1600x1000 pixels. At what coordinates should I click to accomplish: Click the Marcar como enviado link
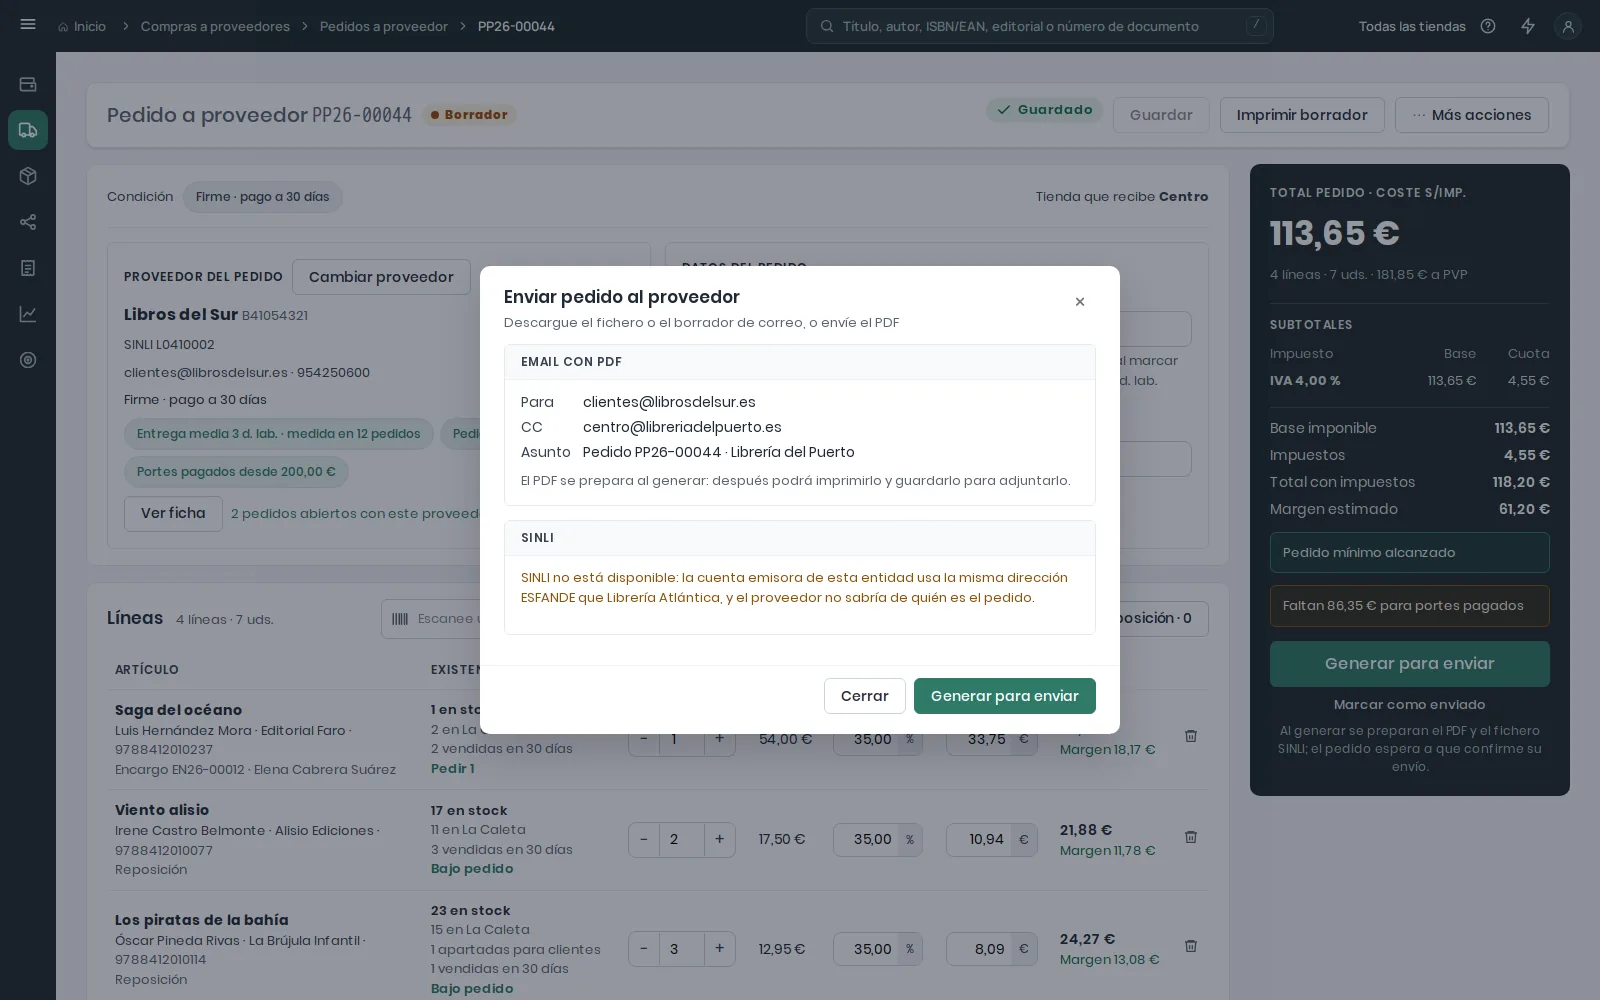point(1410,705)
